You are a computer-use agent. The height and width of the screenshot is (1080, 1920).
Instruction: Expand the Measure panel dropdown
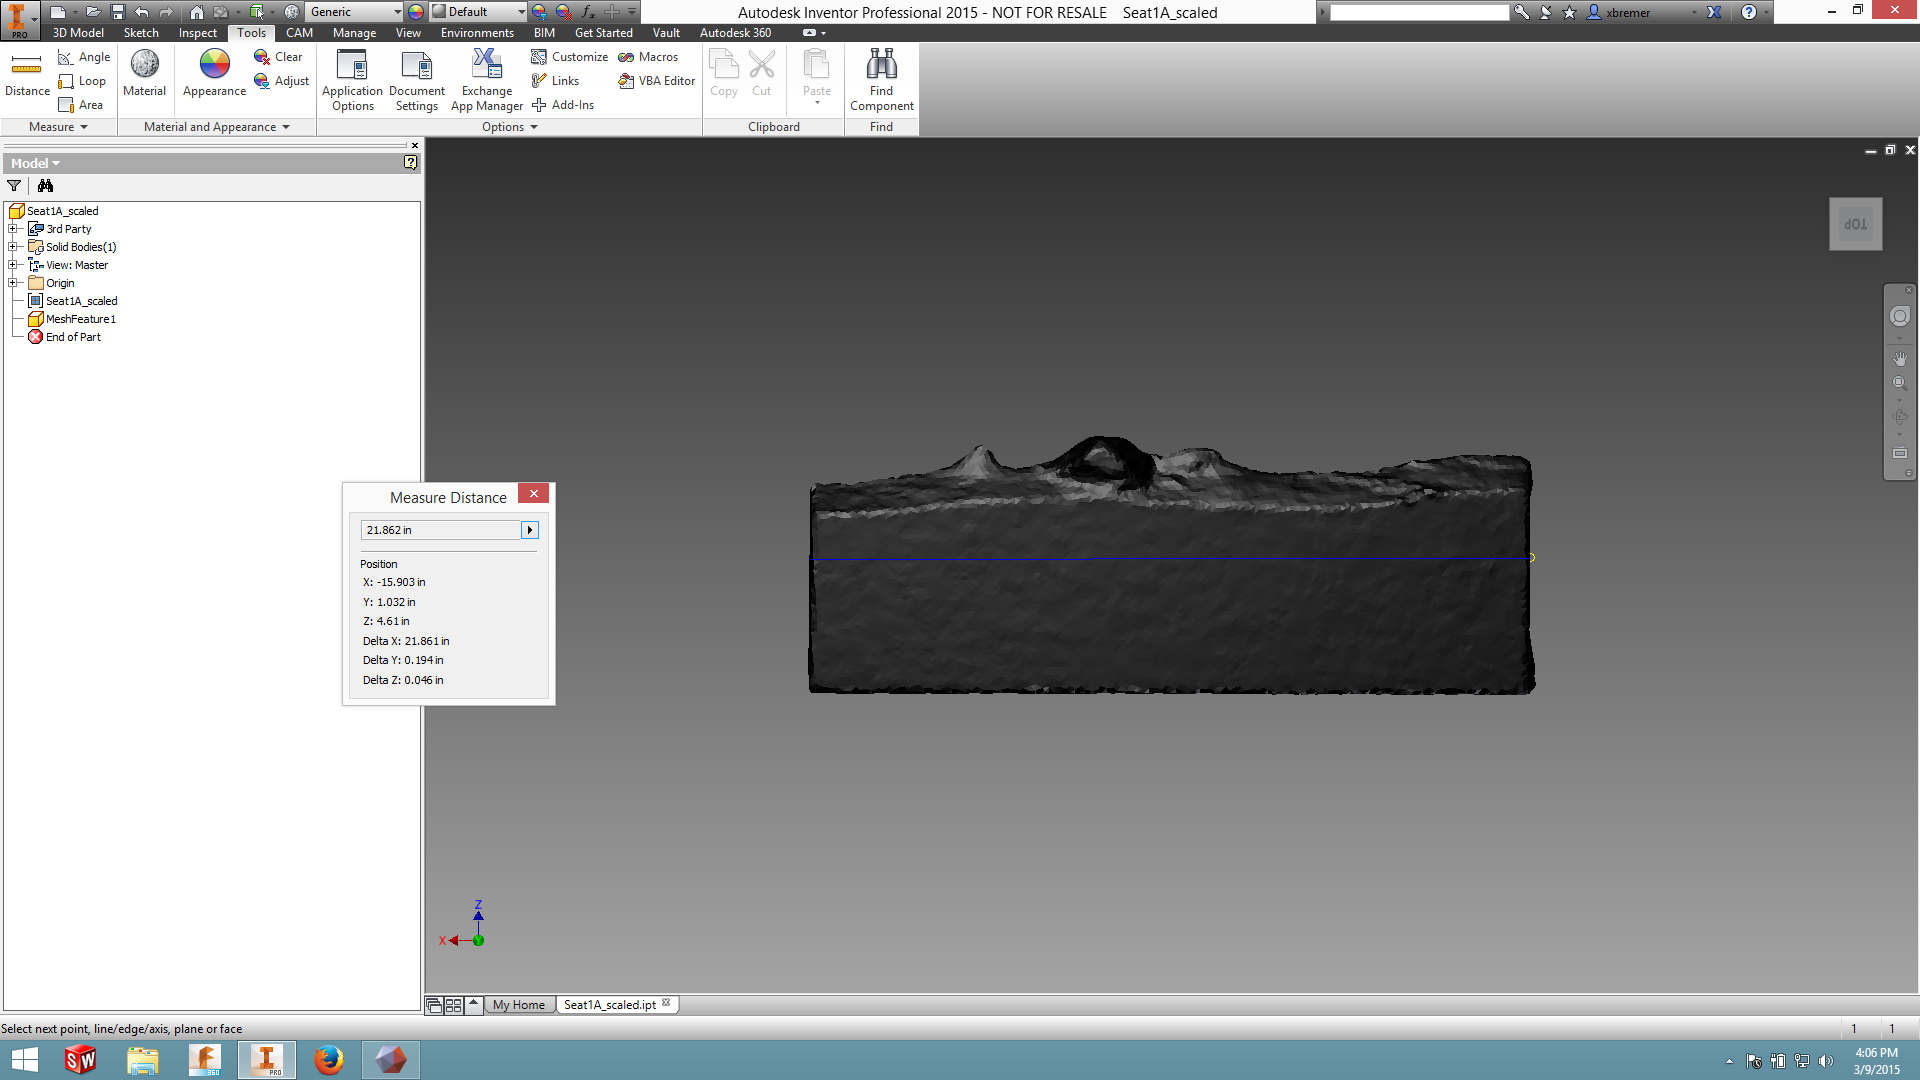tap(59, 127)
